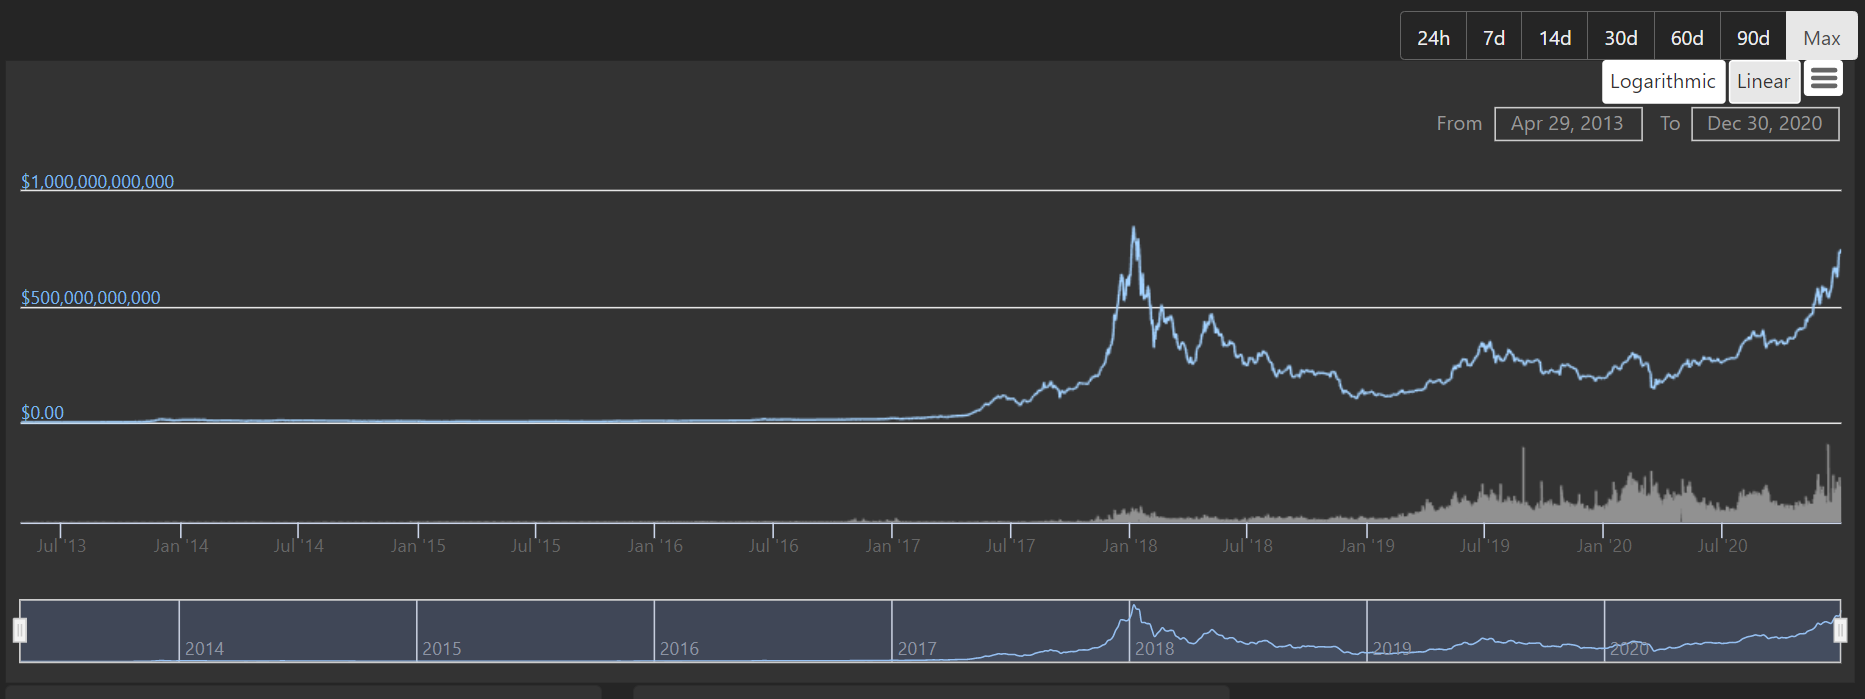Image resolution: width=1865 pixels, height=699 pixels.
Task: Switch chart to Logarithmic scale
Action: click(x=1662, y=82)
